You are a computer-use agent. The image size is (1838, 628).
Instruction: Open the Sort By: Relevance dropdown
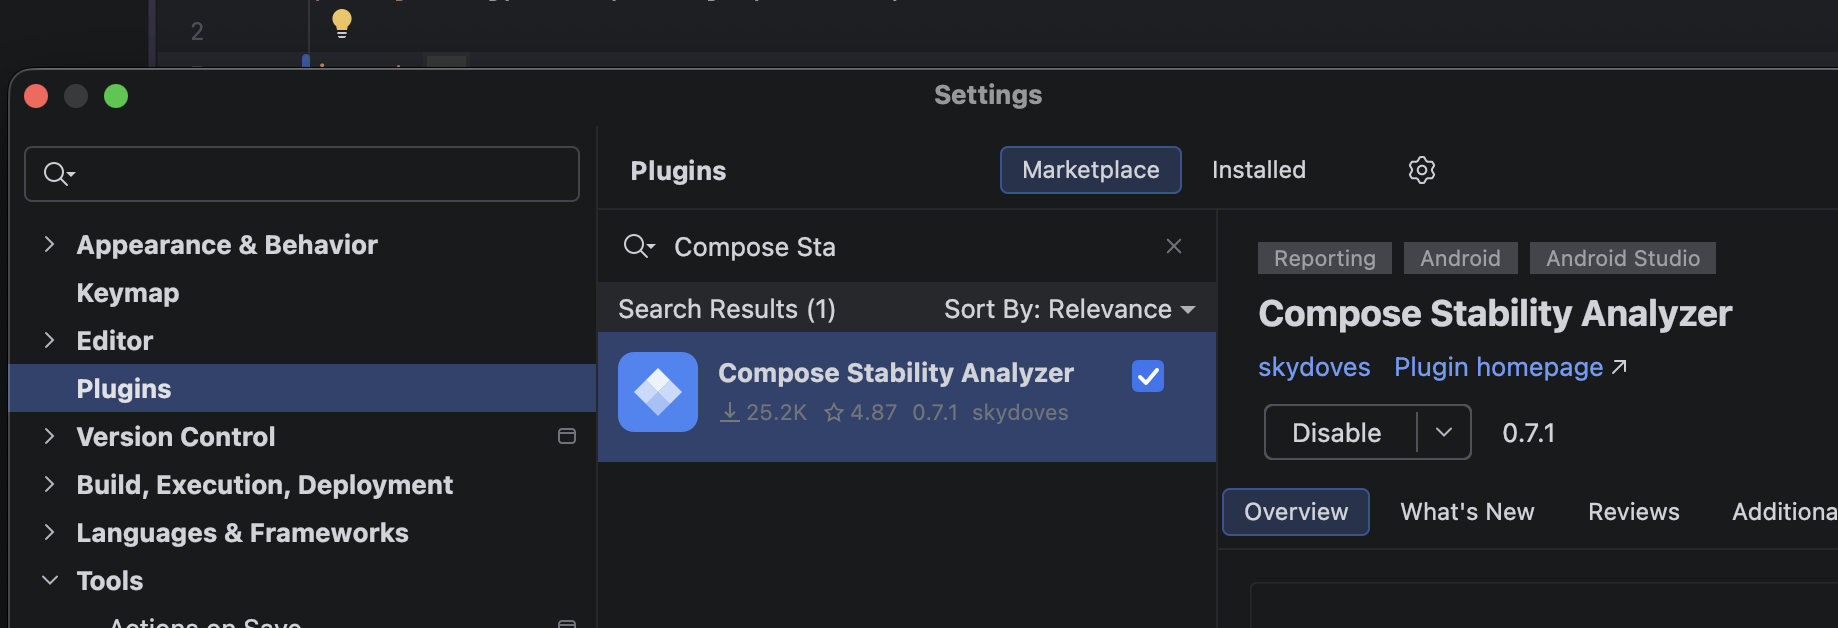click(x=1070, y=309)
